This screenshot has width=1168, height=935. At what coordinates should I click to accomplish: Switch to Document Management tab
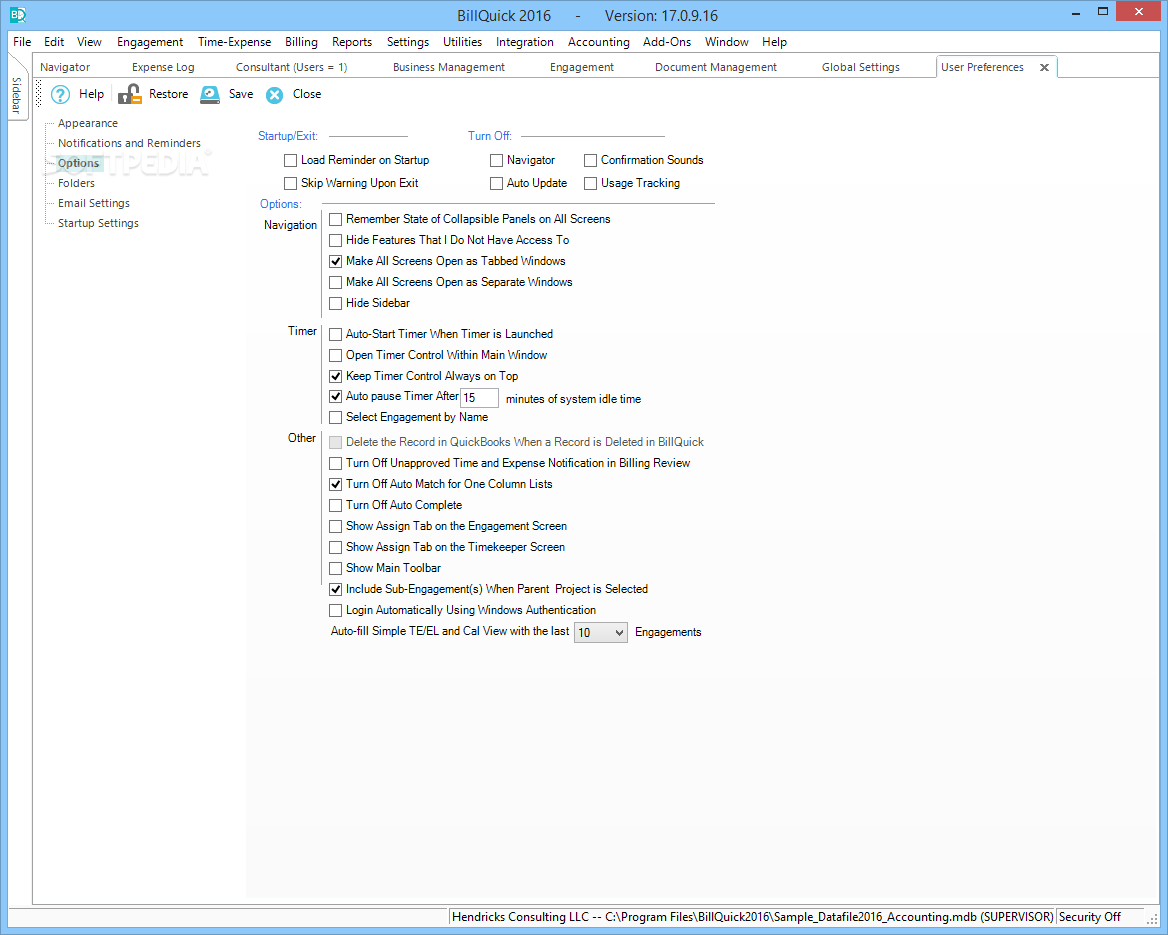click(x=716, y=67)
